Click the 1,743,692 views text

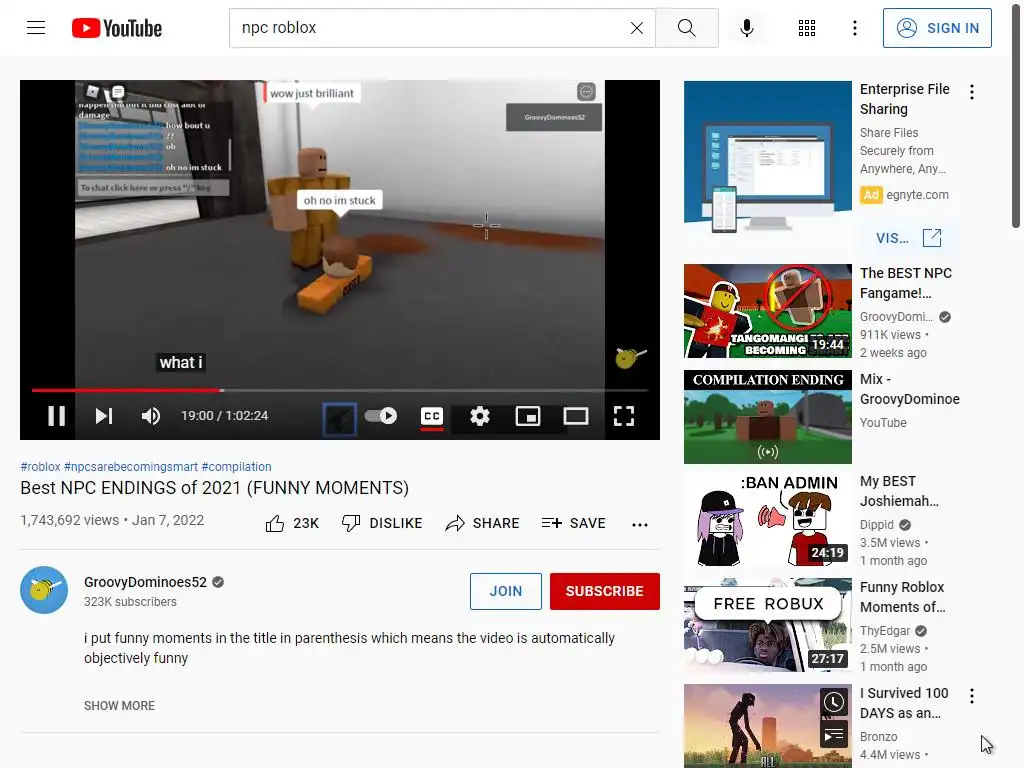point(69,520)
